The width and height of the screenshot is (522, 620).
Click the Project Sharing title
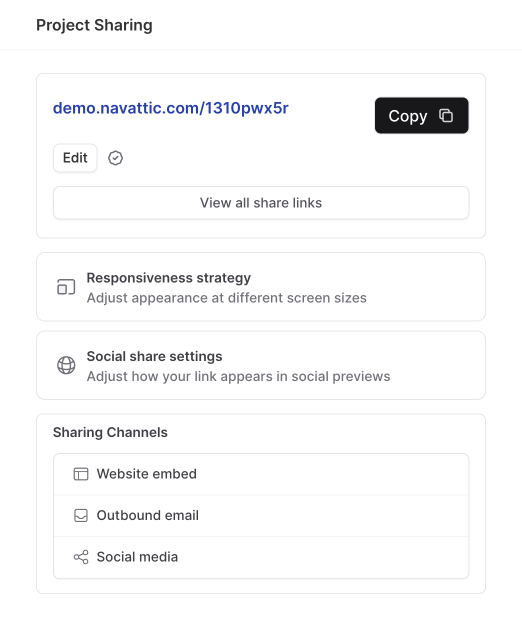click(94, 25)
